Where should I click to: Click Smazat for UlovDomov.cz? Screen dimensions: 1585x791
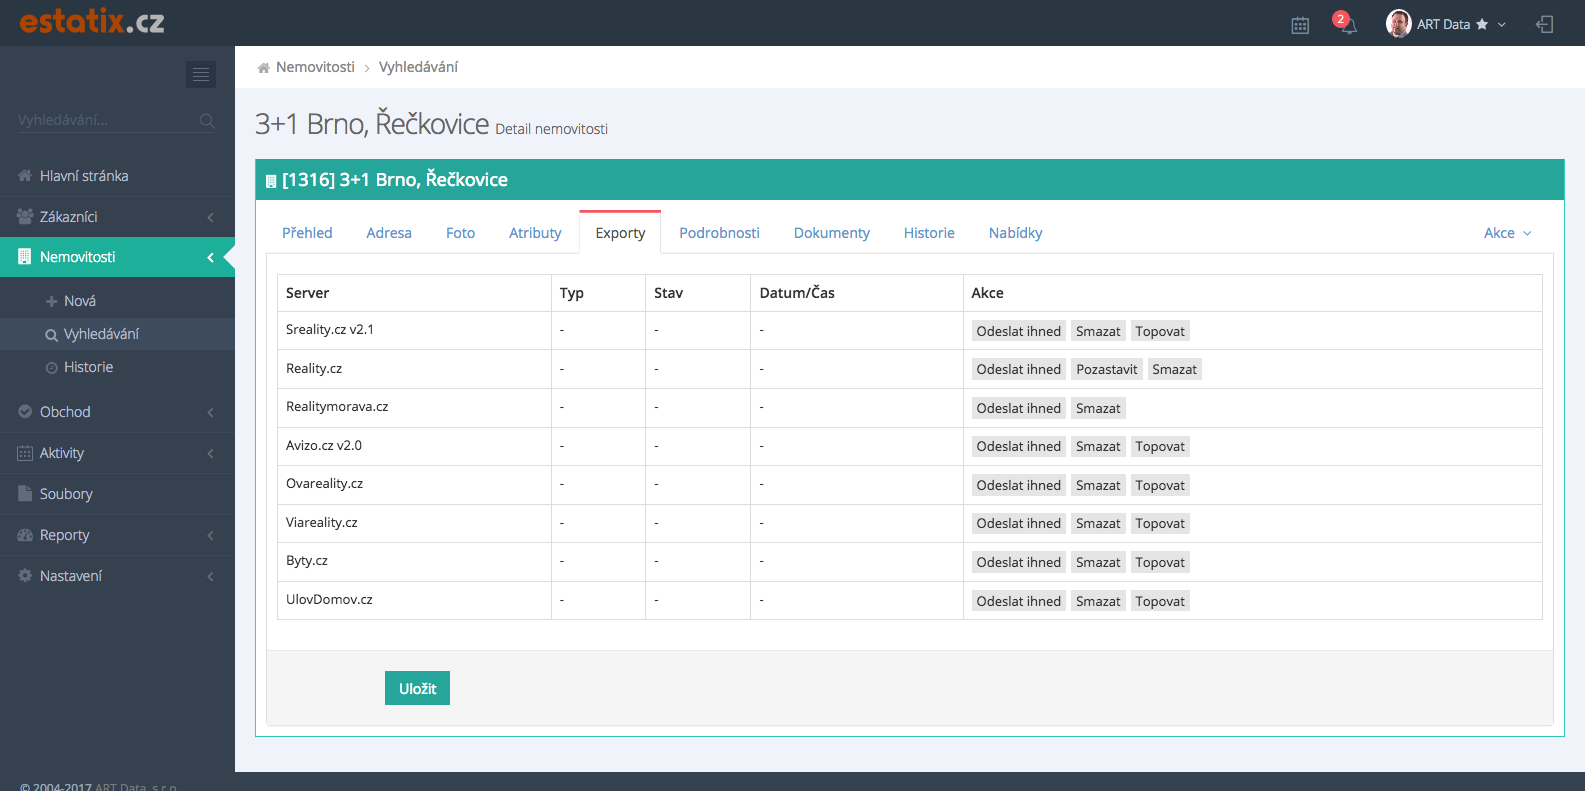[1098, 601]
